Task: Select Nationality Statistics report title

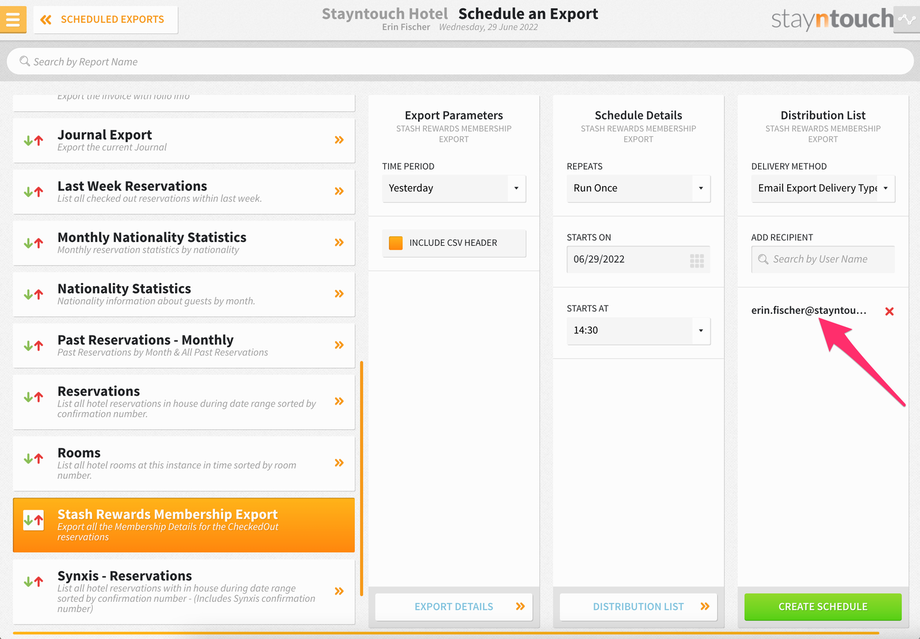Action: pyautogui.click(x=124, y=289)
